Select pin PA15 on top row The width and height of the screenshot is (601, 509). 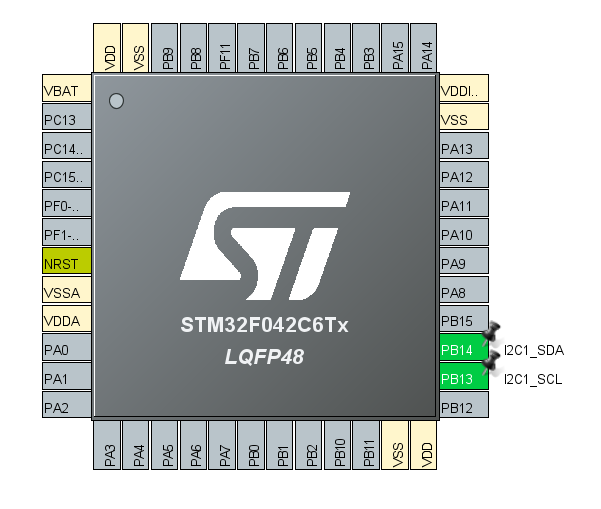click(395, 48)
